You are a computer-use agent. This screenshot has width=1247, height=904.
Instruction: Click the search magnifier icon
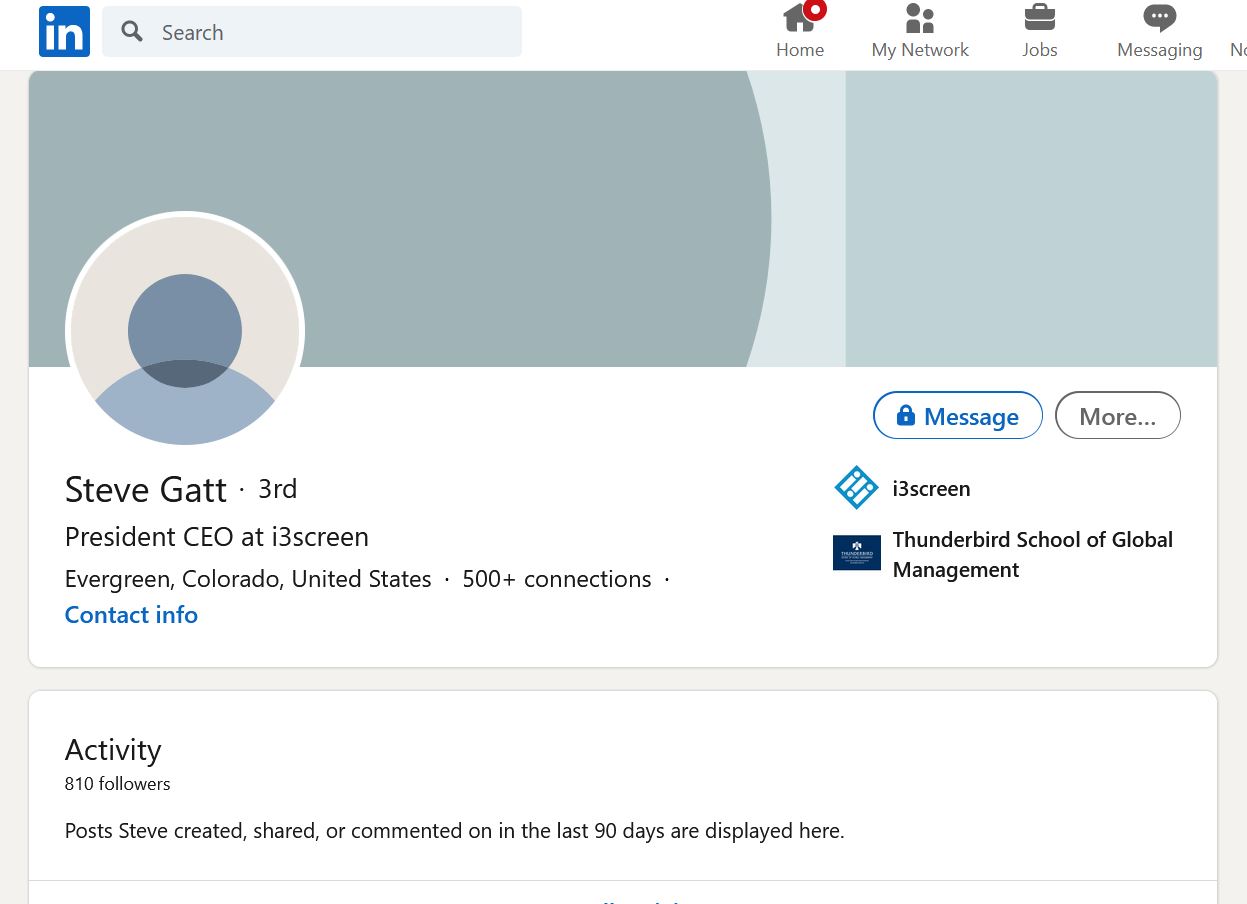(x=132, y=32)
